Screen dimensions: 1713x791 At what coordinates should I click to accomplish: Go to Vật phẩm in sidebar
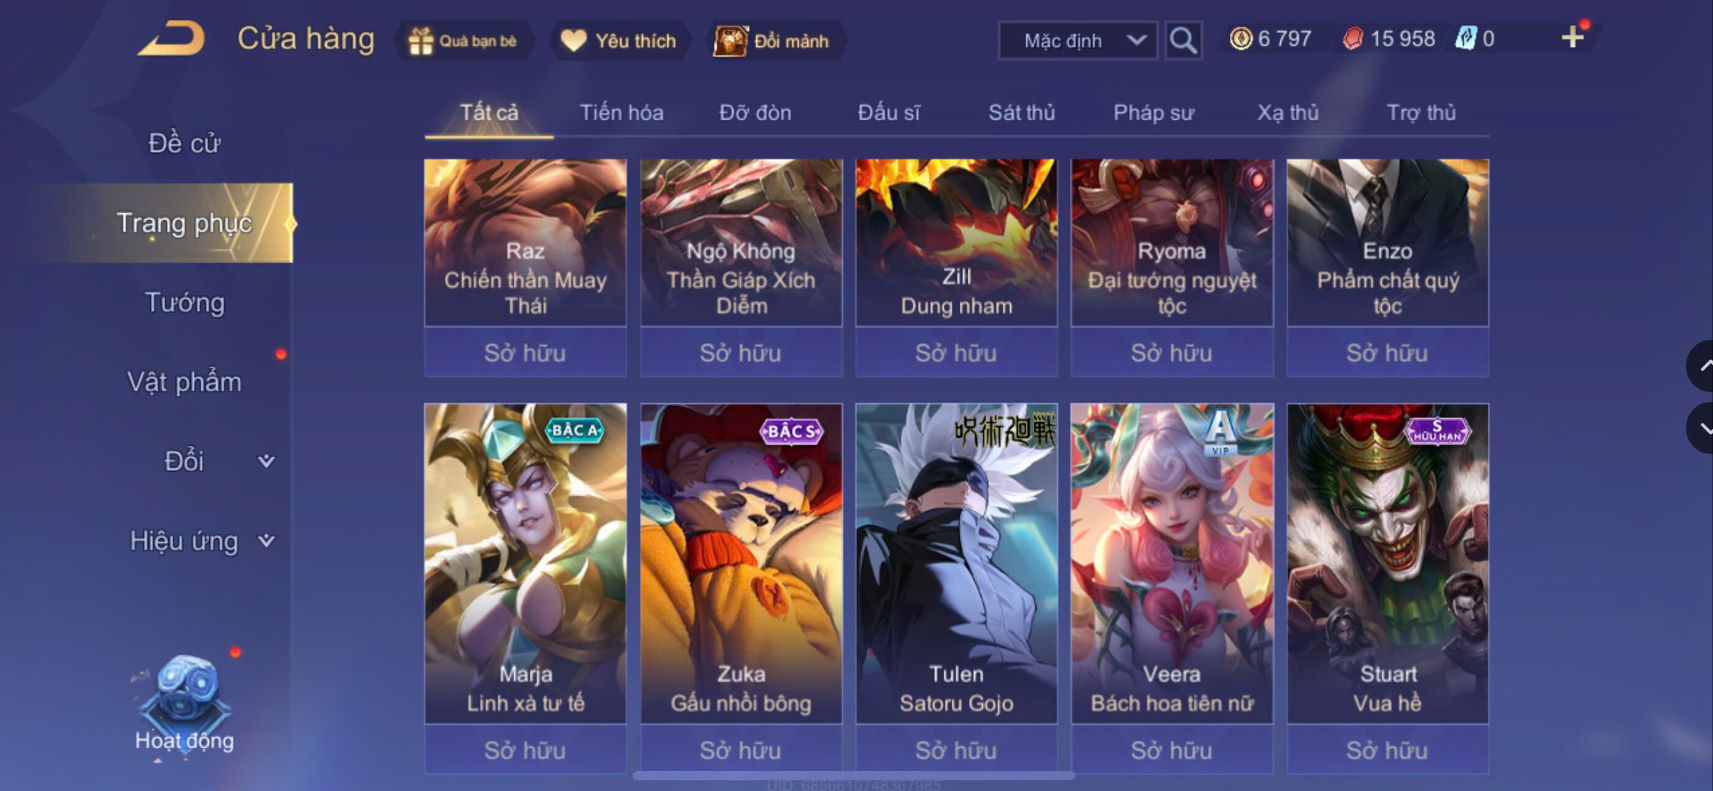[x=185, y=382]
